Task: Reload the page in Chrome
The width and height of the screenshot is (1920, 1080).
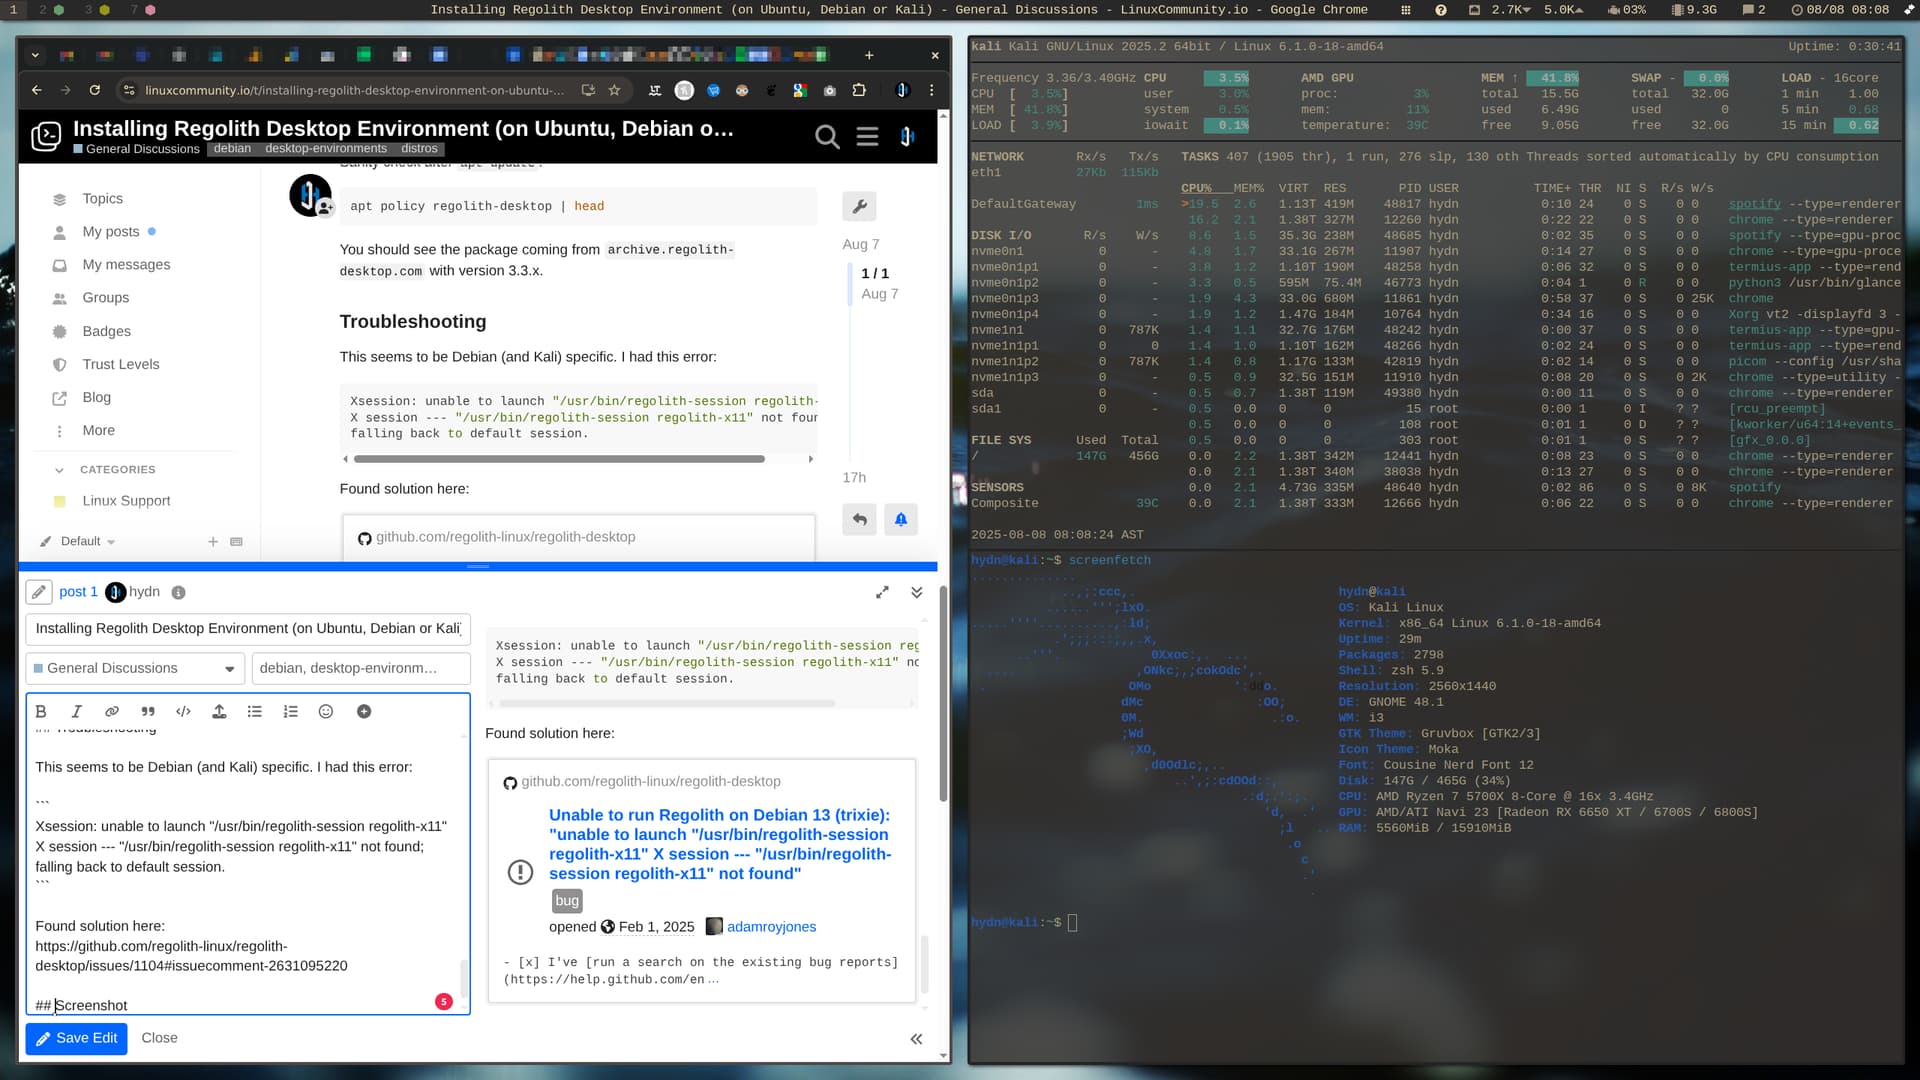Action: pyautogui.click(x=94, y=90)
